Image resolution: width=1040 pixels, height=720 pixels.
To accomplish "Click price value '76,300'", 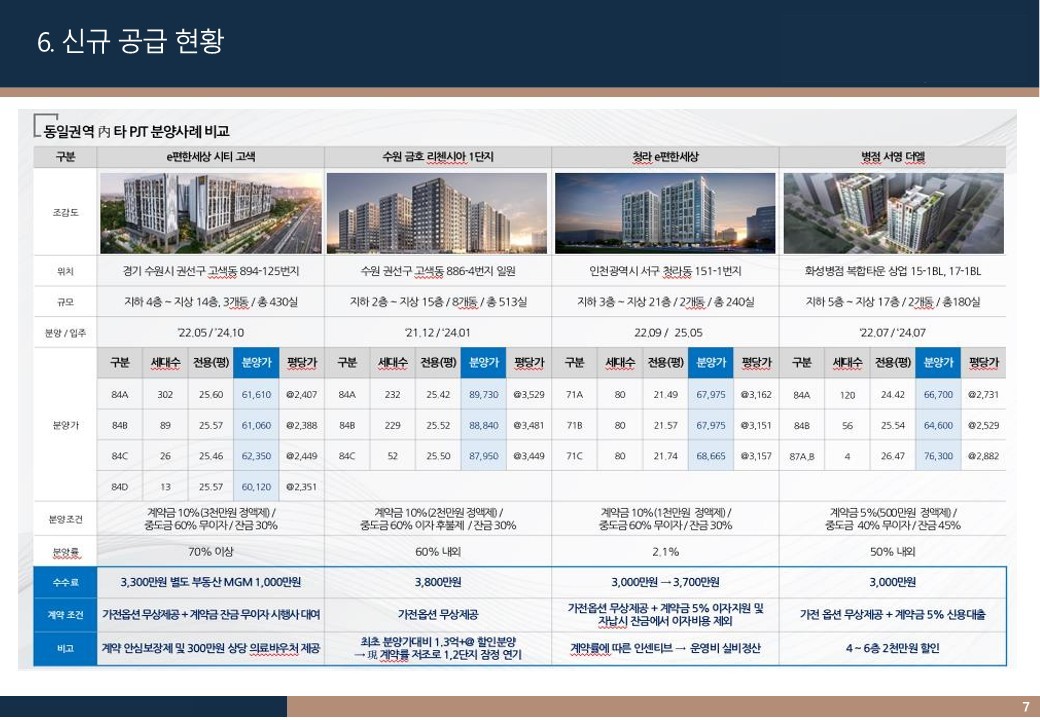I will pos(939,456).
